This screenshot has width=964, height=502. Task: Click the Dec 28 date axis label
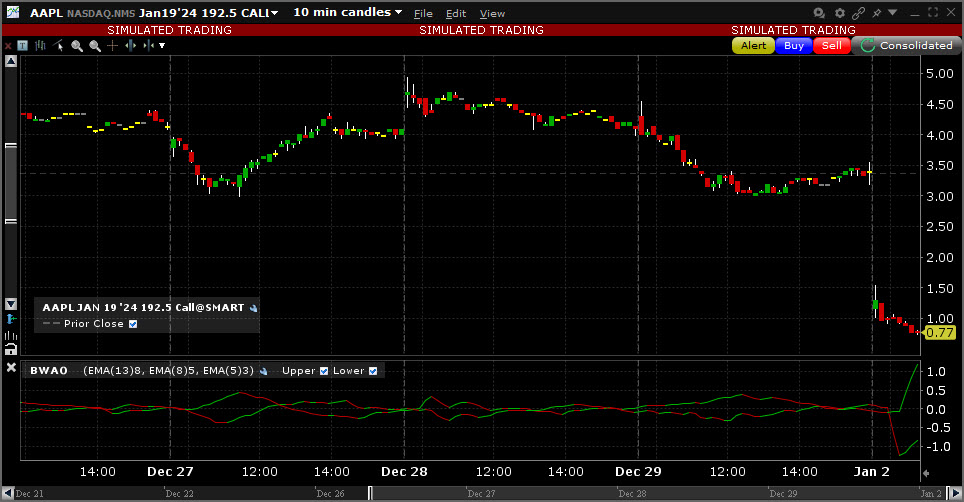pos(404,472)
